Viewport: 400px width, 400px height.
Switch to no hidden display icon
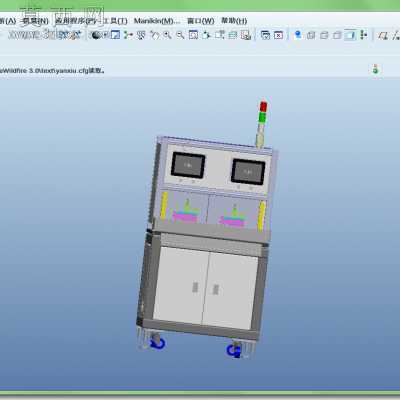tap(337, 35)
